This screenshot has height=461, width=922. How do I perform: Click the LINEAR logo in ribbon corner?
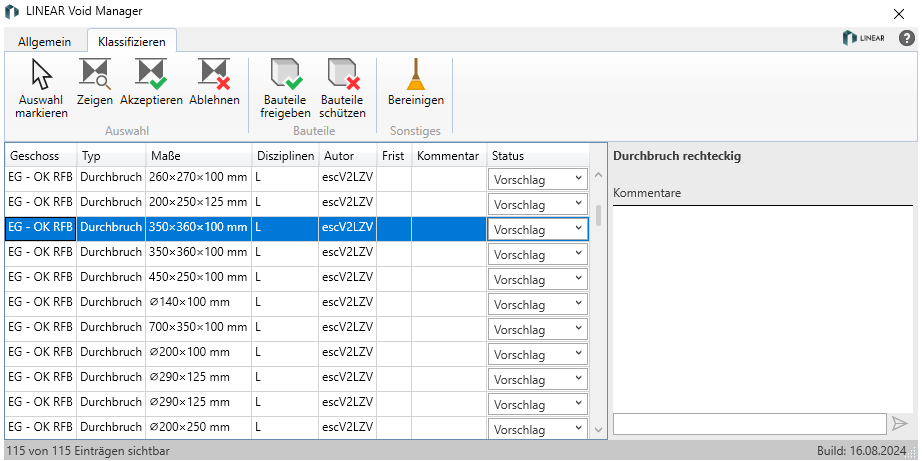pyautogui.click(x=863, y=38)
